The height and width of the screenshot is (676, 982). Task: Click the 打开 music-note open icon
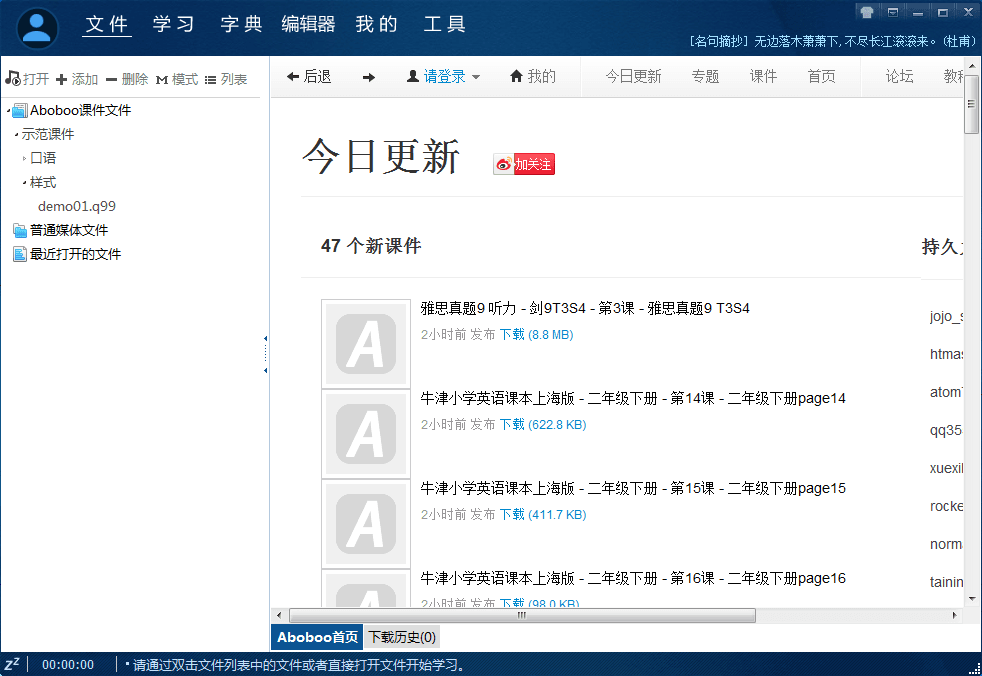click(x=13, y=79)
